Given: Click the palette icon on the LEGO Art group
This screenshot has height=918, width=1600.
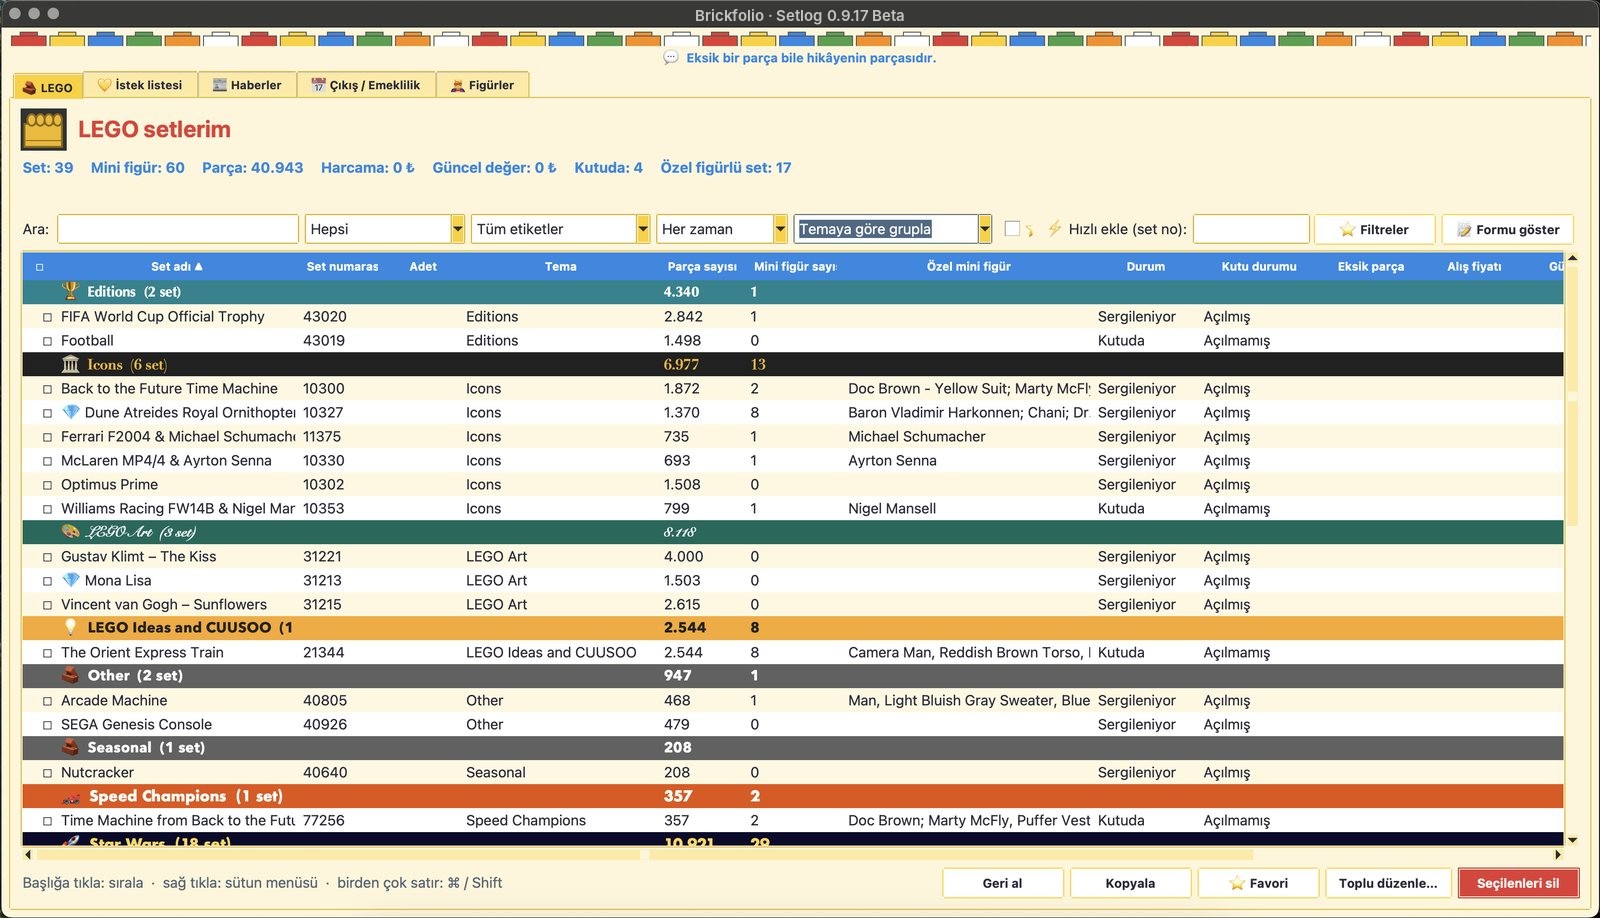Looking at the screenshot, I should click(70, 532).
